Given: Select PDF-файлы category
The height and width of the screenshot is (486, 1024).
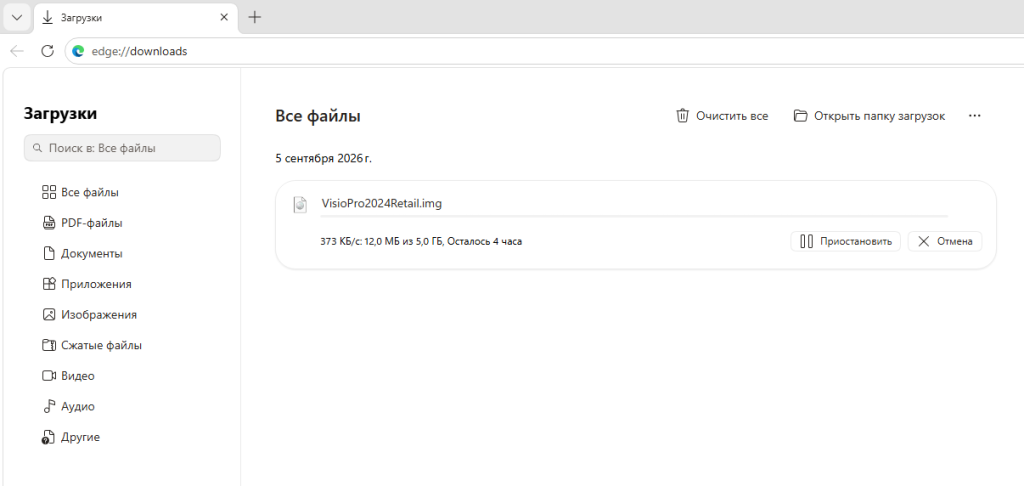Looking at the screenshot, I should [82, 223].
